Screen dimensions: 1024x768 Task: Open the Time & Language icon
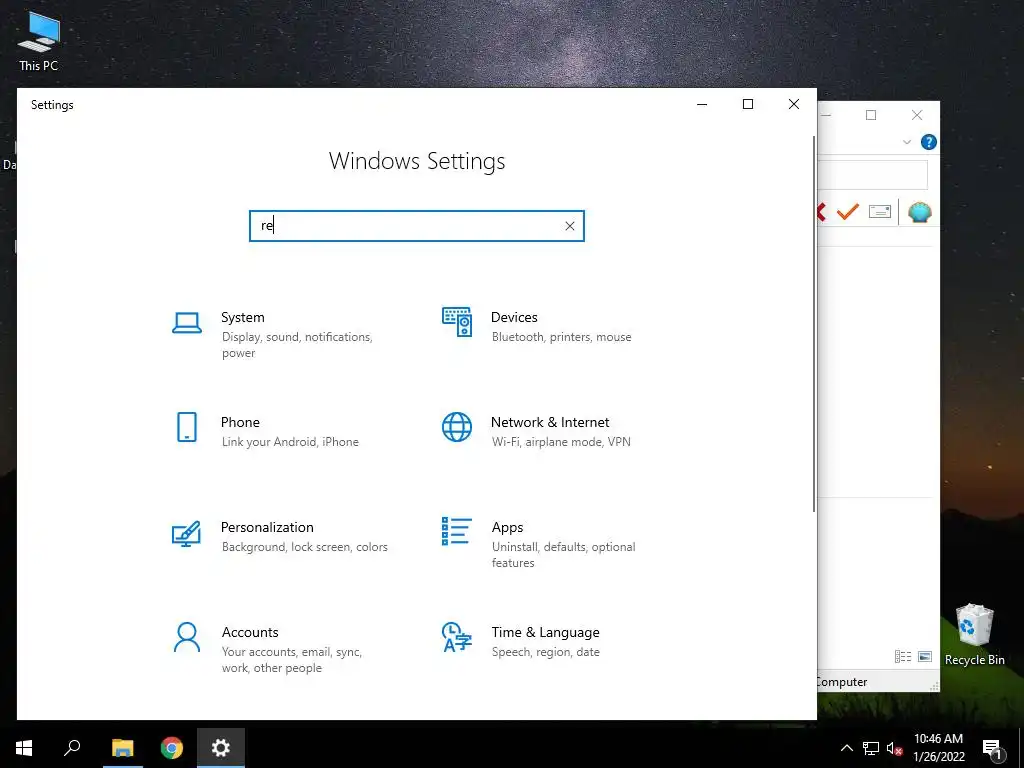[x=456, y=637]
